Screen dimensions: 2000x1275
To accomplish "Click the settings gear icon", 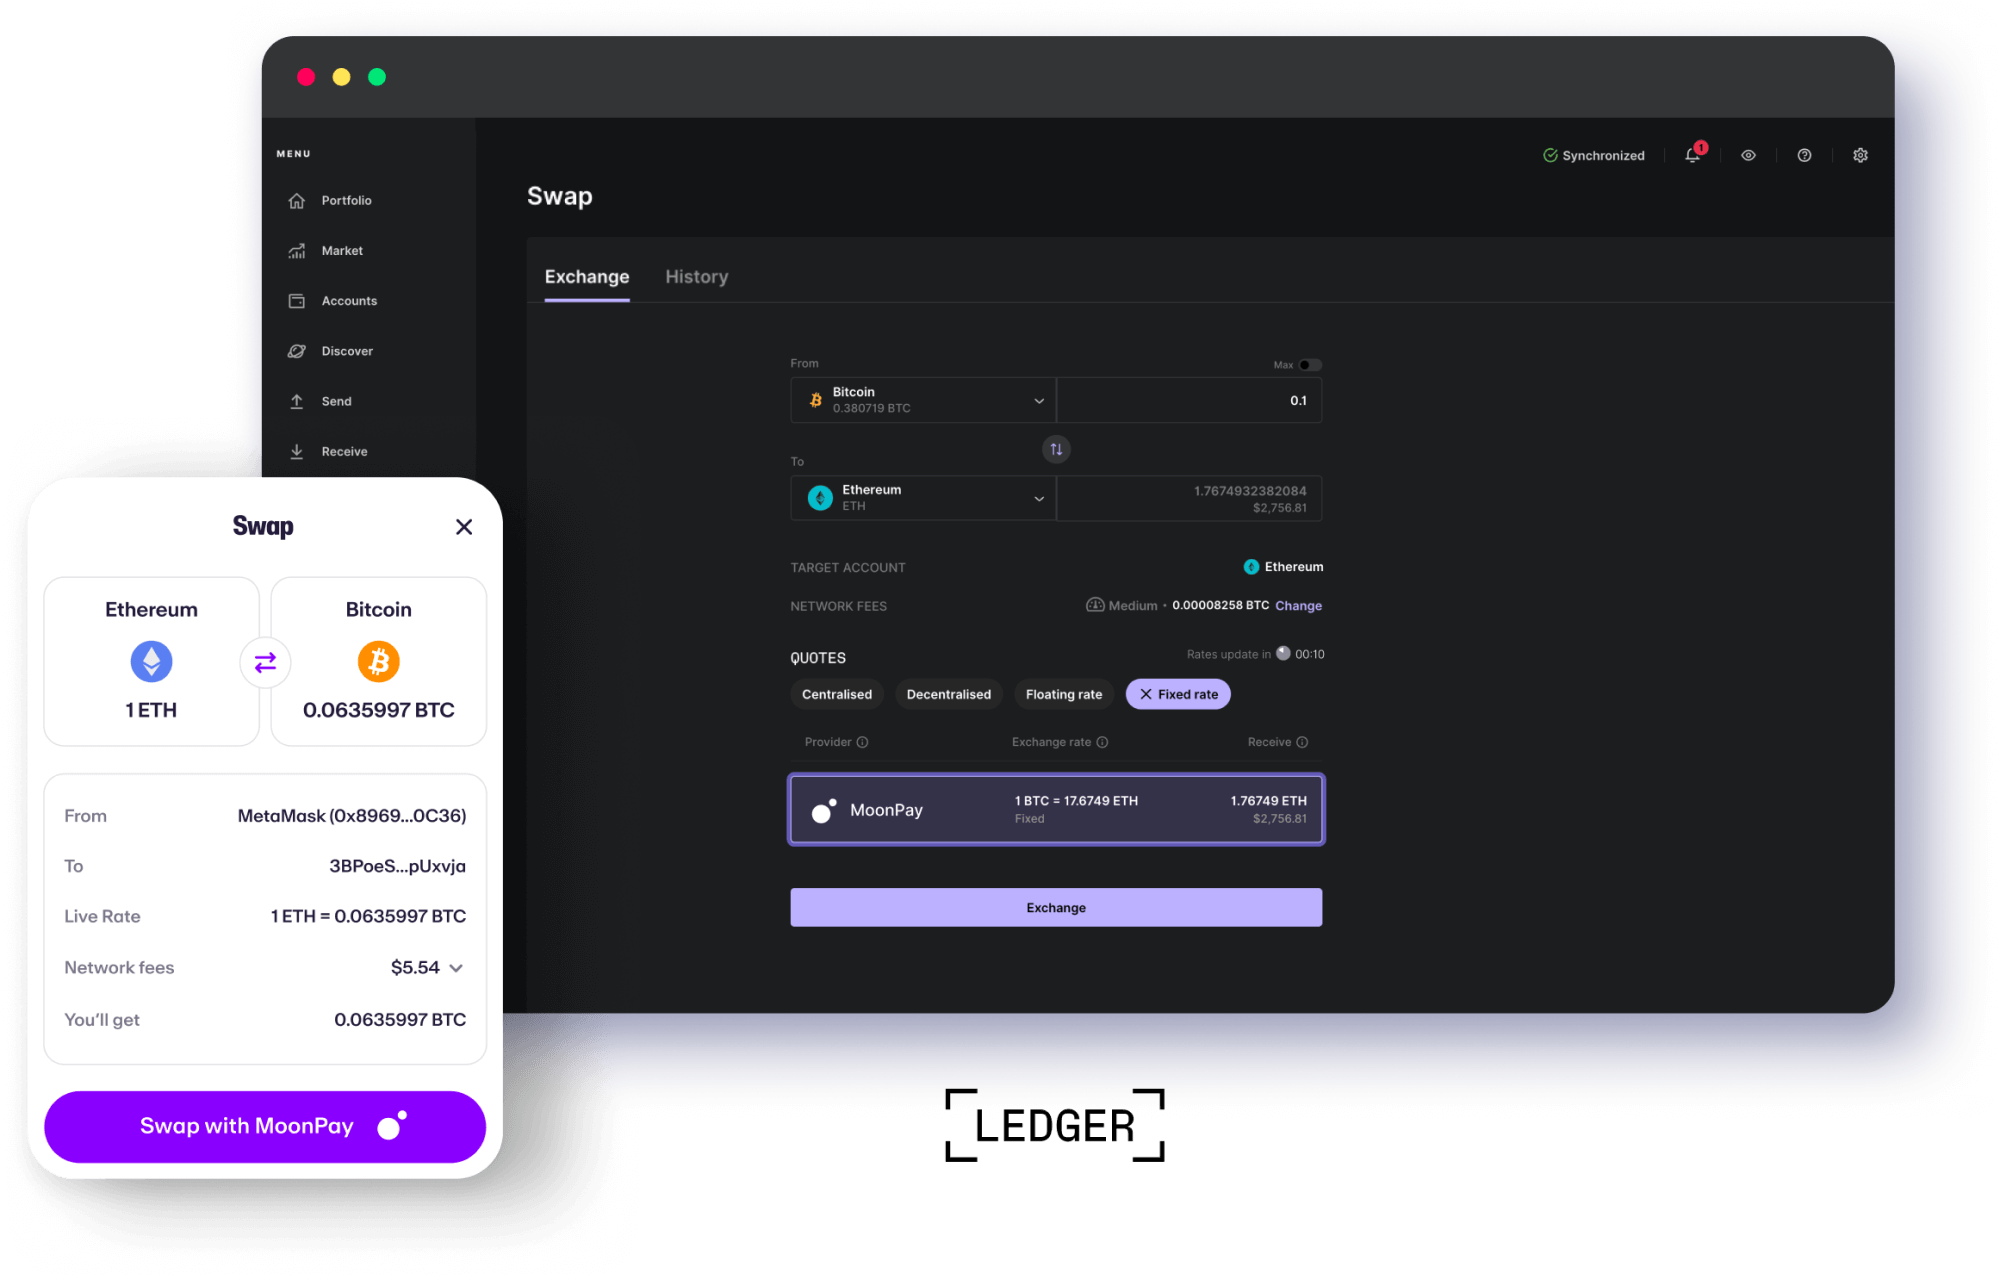I will point(1860,156).
